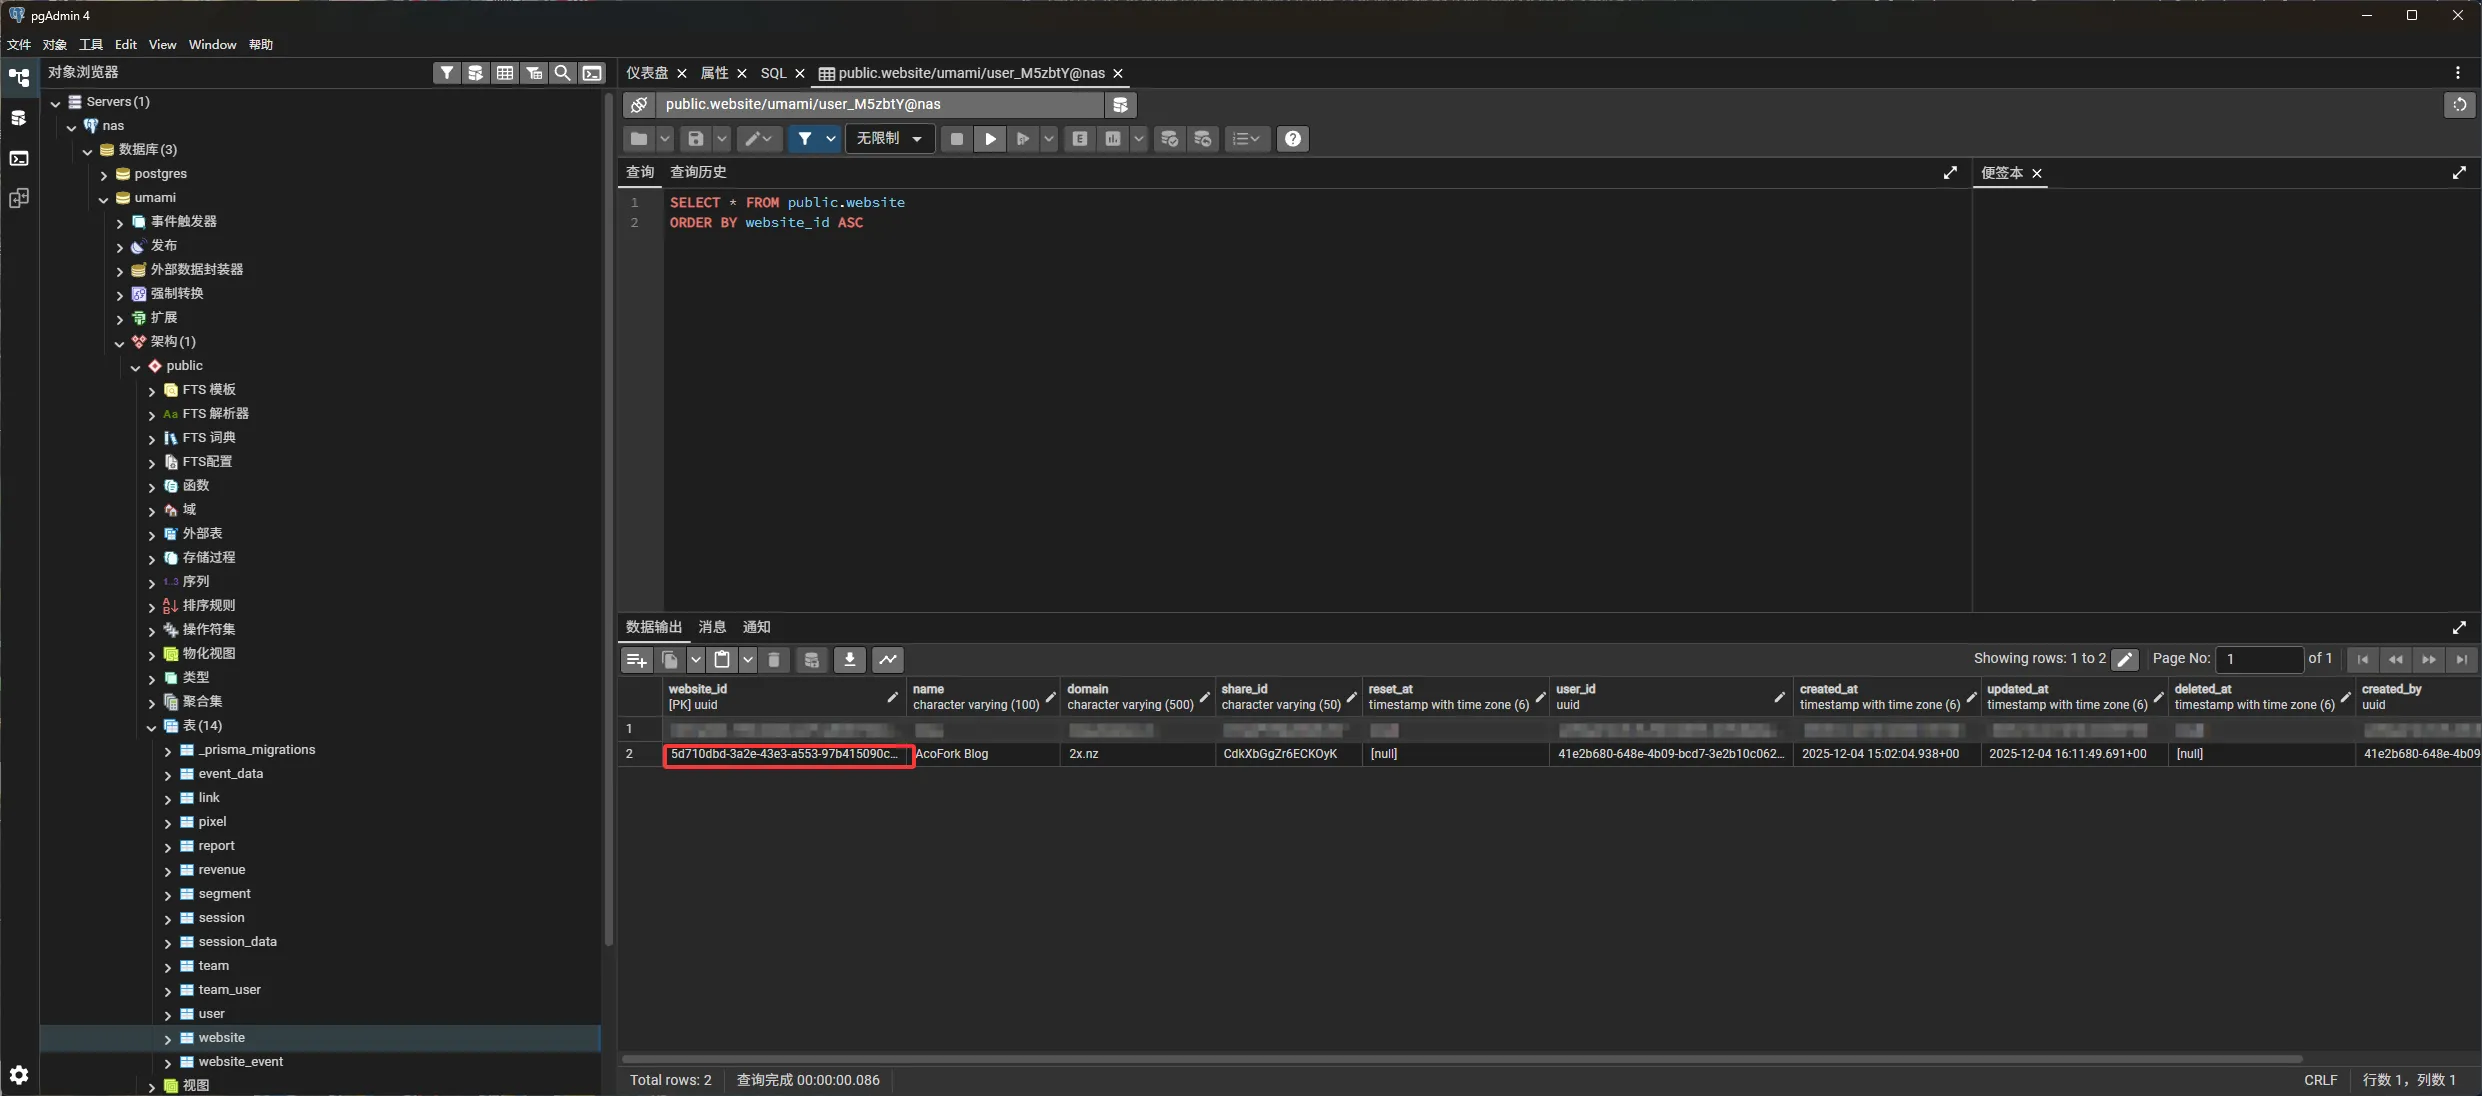Switch to the 查询历史 tab
The width and height of the screenshot is (2482, 1096).
point(698,172)
